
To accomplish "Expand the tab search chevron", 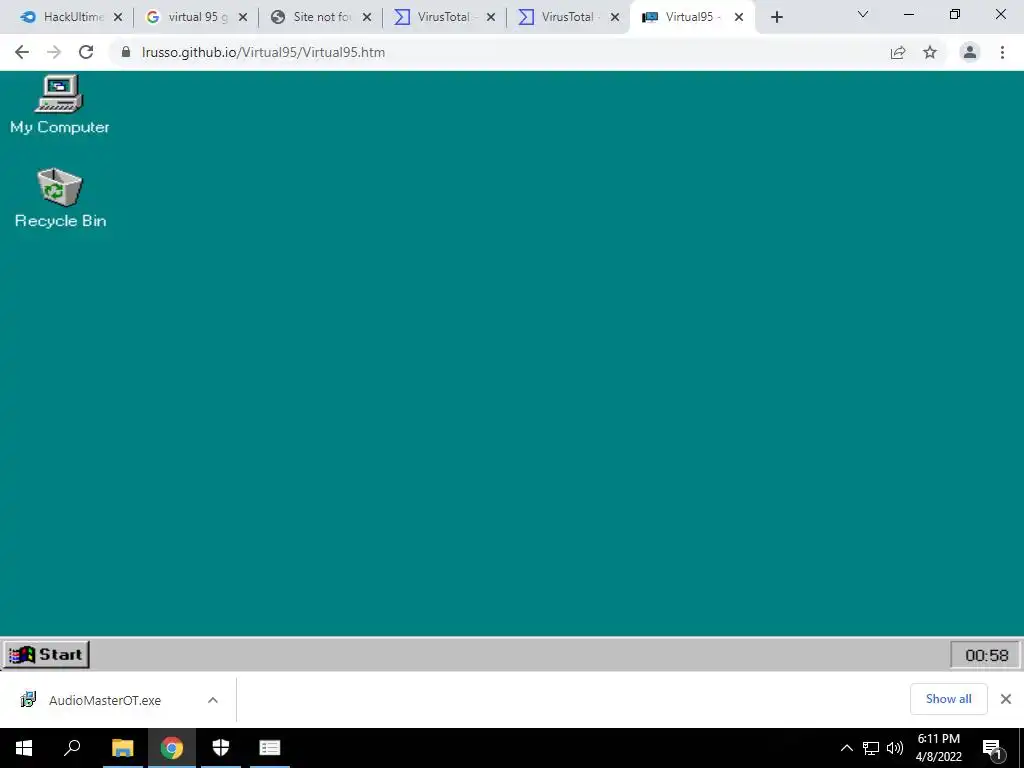I will tap(863, 14).
